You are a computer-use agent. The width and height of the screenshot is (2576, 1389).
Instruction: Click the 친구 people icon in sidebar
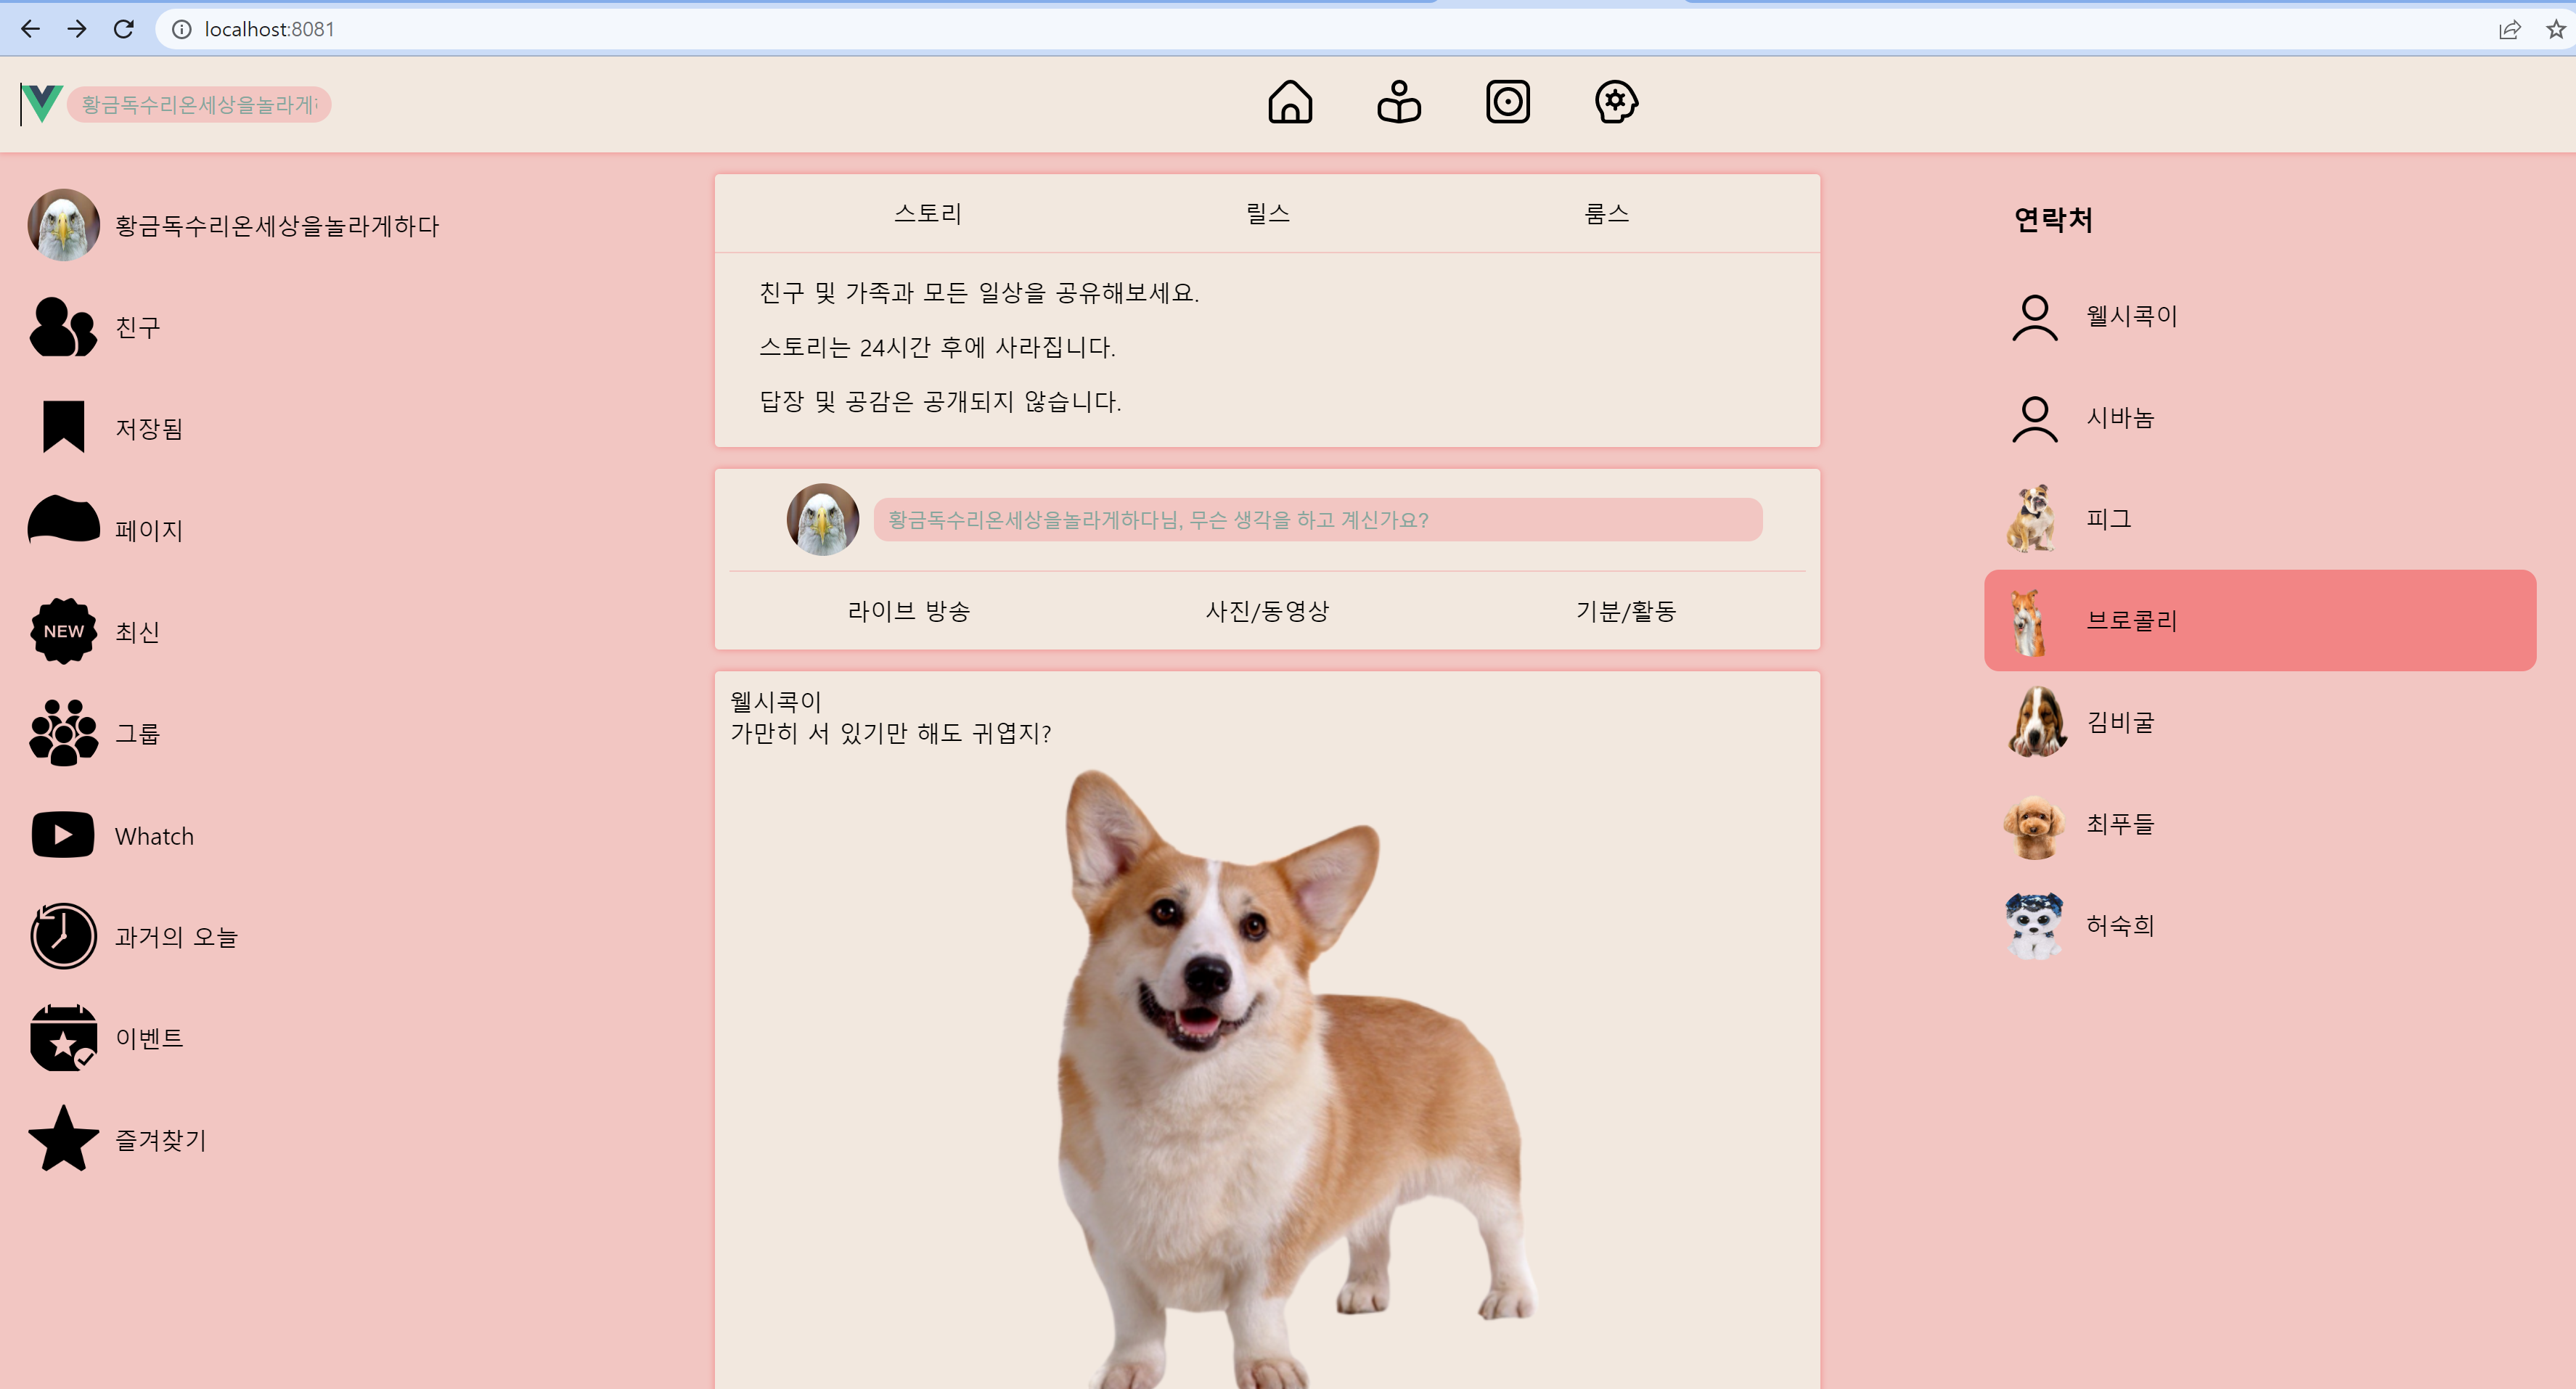click(x=64, y=327)
